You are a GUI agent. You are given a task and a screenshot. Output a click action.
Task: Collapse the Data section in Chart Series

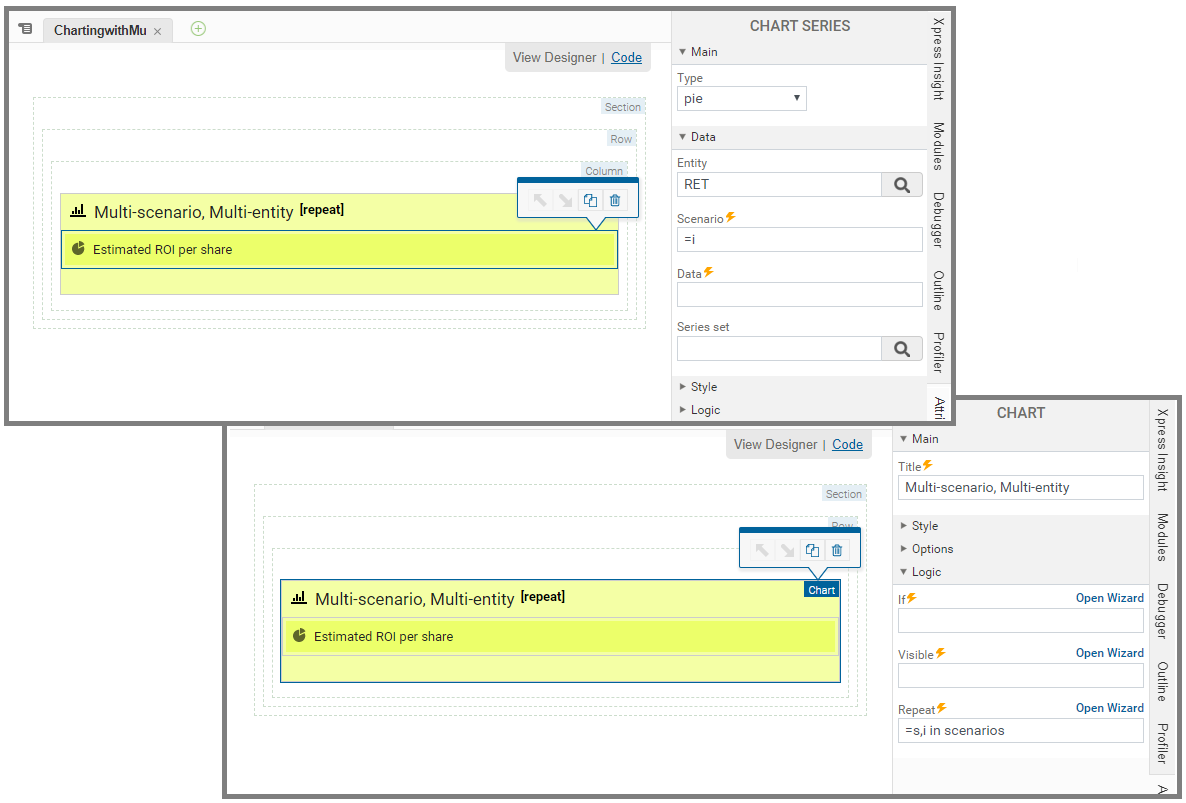pos(702,137)
